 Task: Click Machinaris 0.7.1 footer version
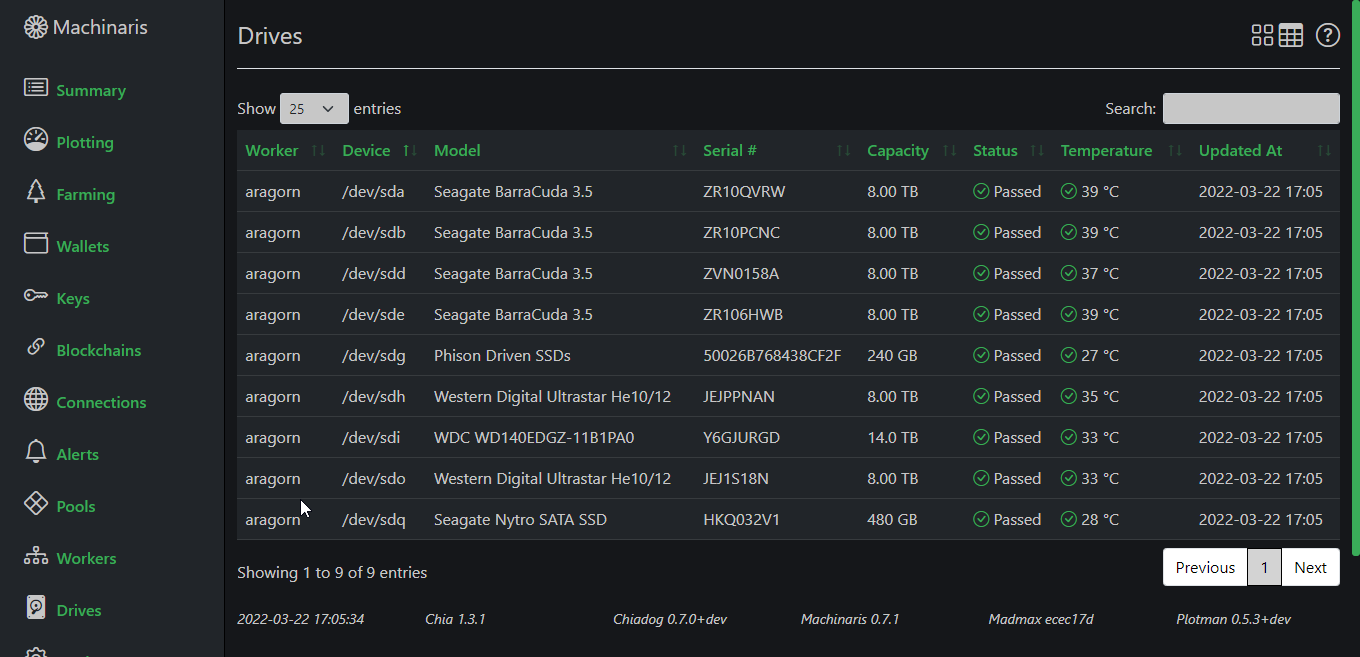(850, 619)
